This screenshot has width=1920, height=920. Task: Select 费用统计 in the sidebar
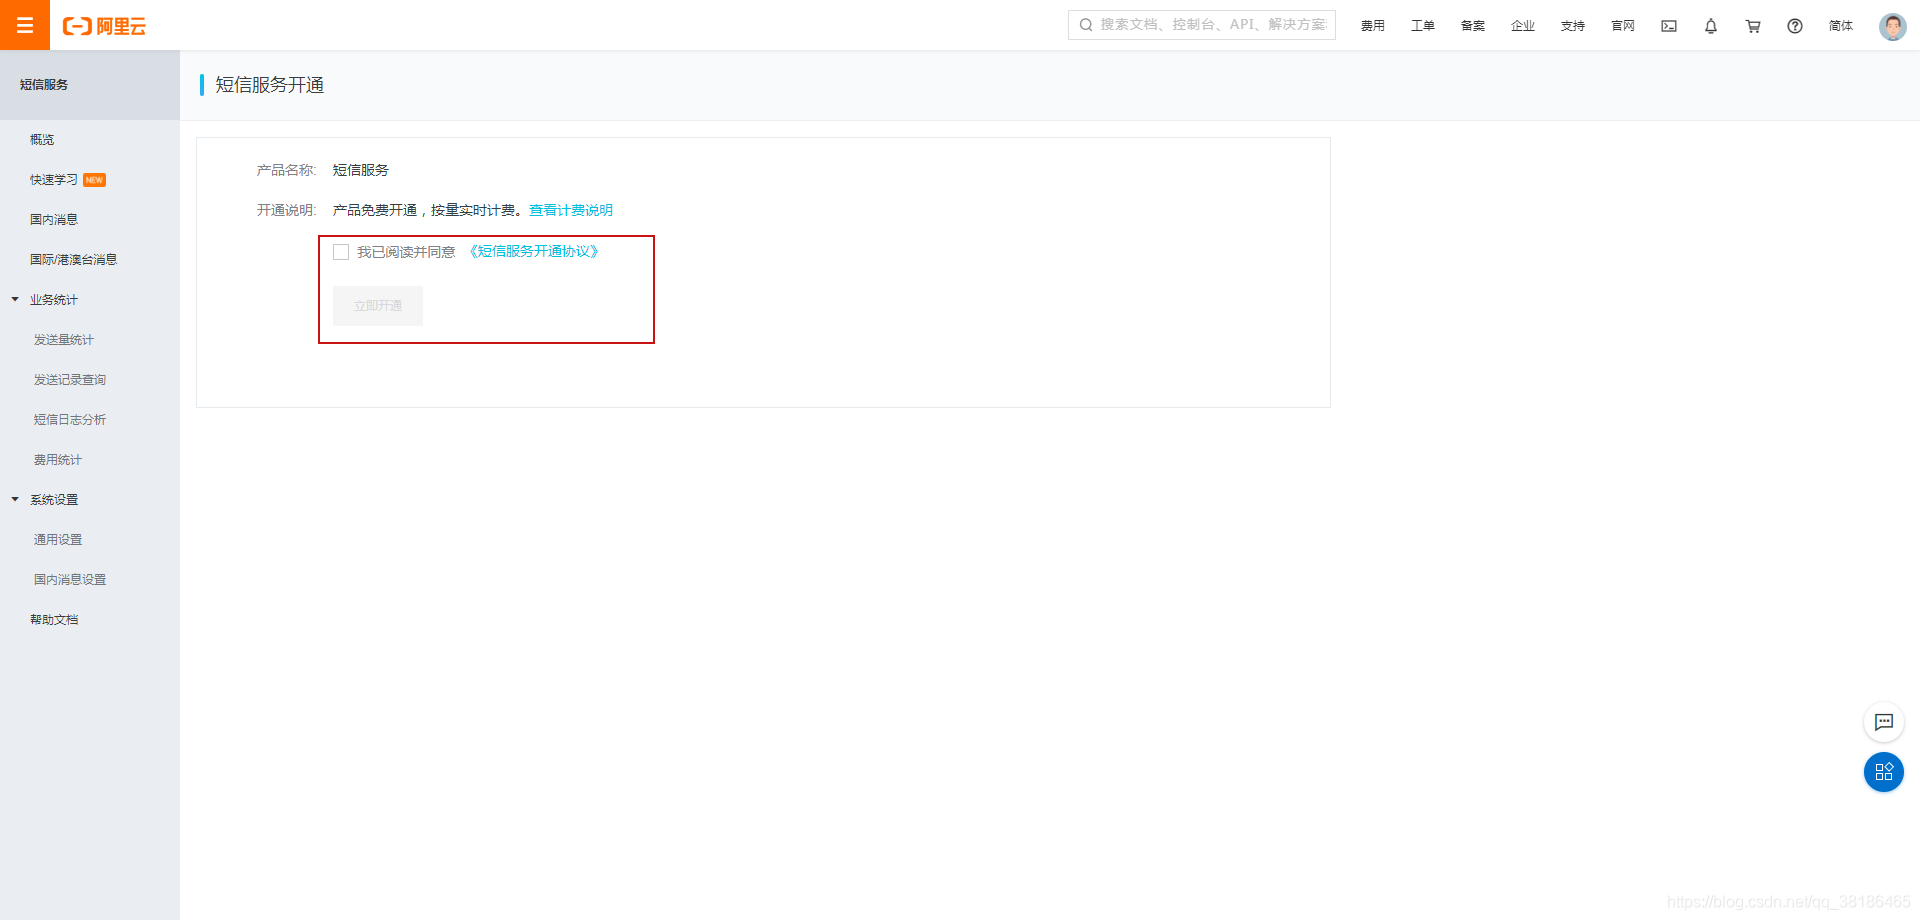58,460
